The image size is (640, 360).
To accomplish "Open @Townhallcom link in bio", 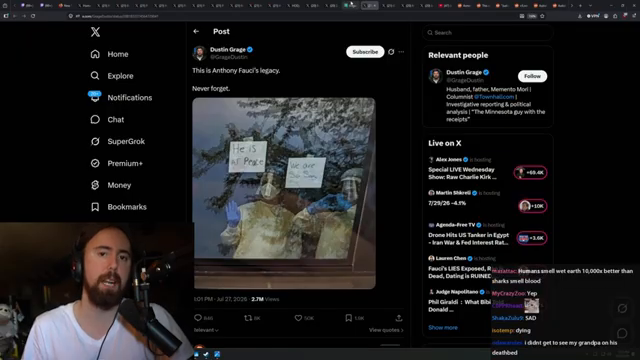I will pos(494,97).
